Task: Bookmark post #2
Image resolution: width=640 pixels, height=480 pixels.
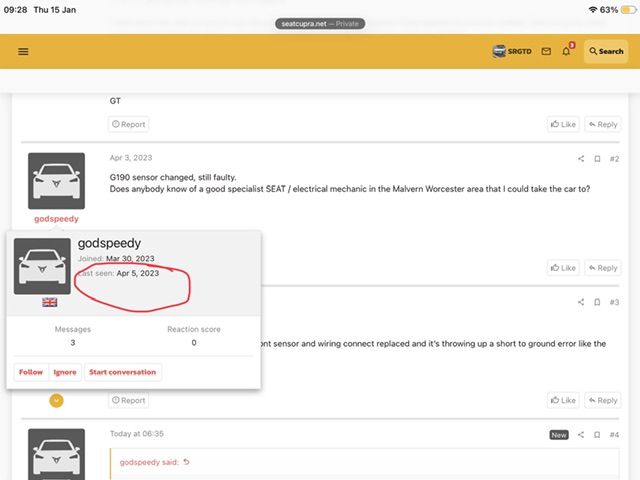Action: (597, 158)
